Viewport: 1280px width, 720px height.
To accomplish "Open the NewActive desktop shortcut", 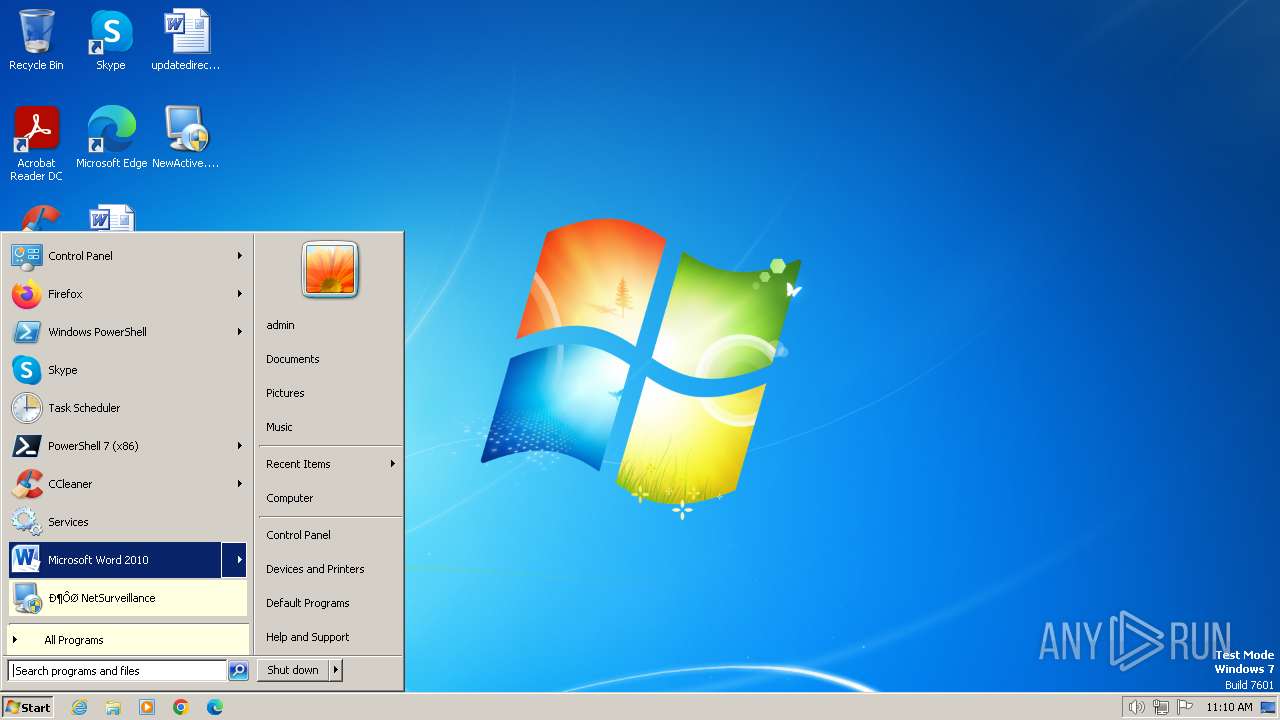I will [186, 138].
